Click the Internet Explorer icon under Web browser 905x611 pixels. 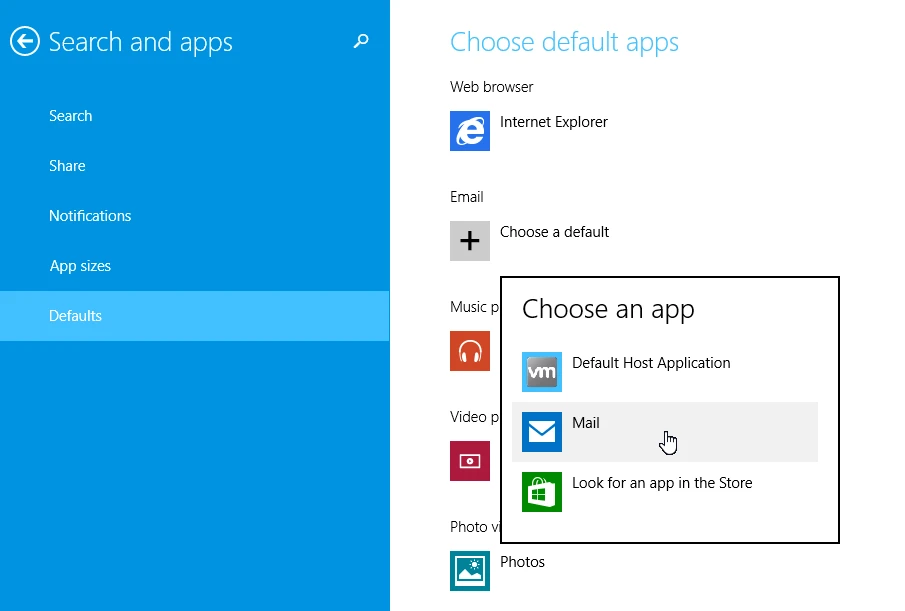(x=470, y=131)
